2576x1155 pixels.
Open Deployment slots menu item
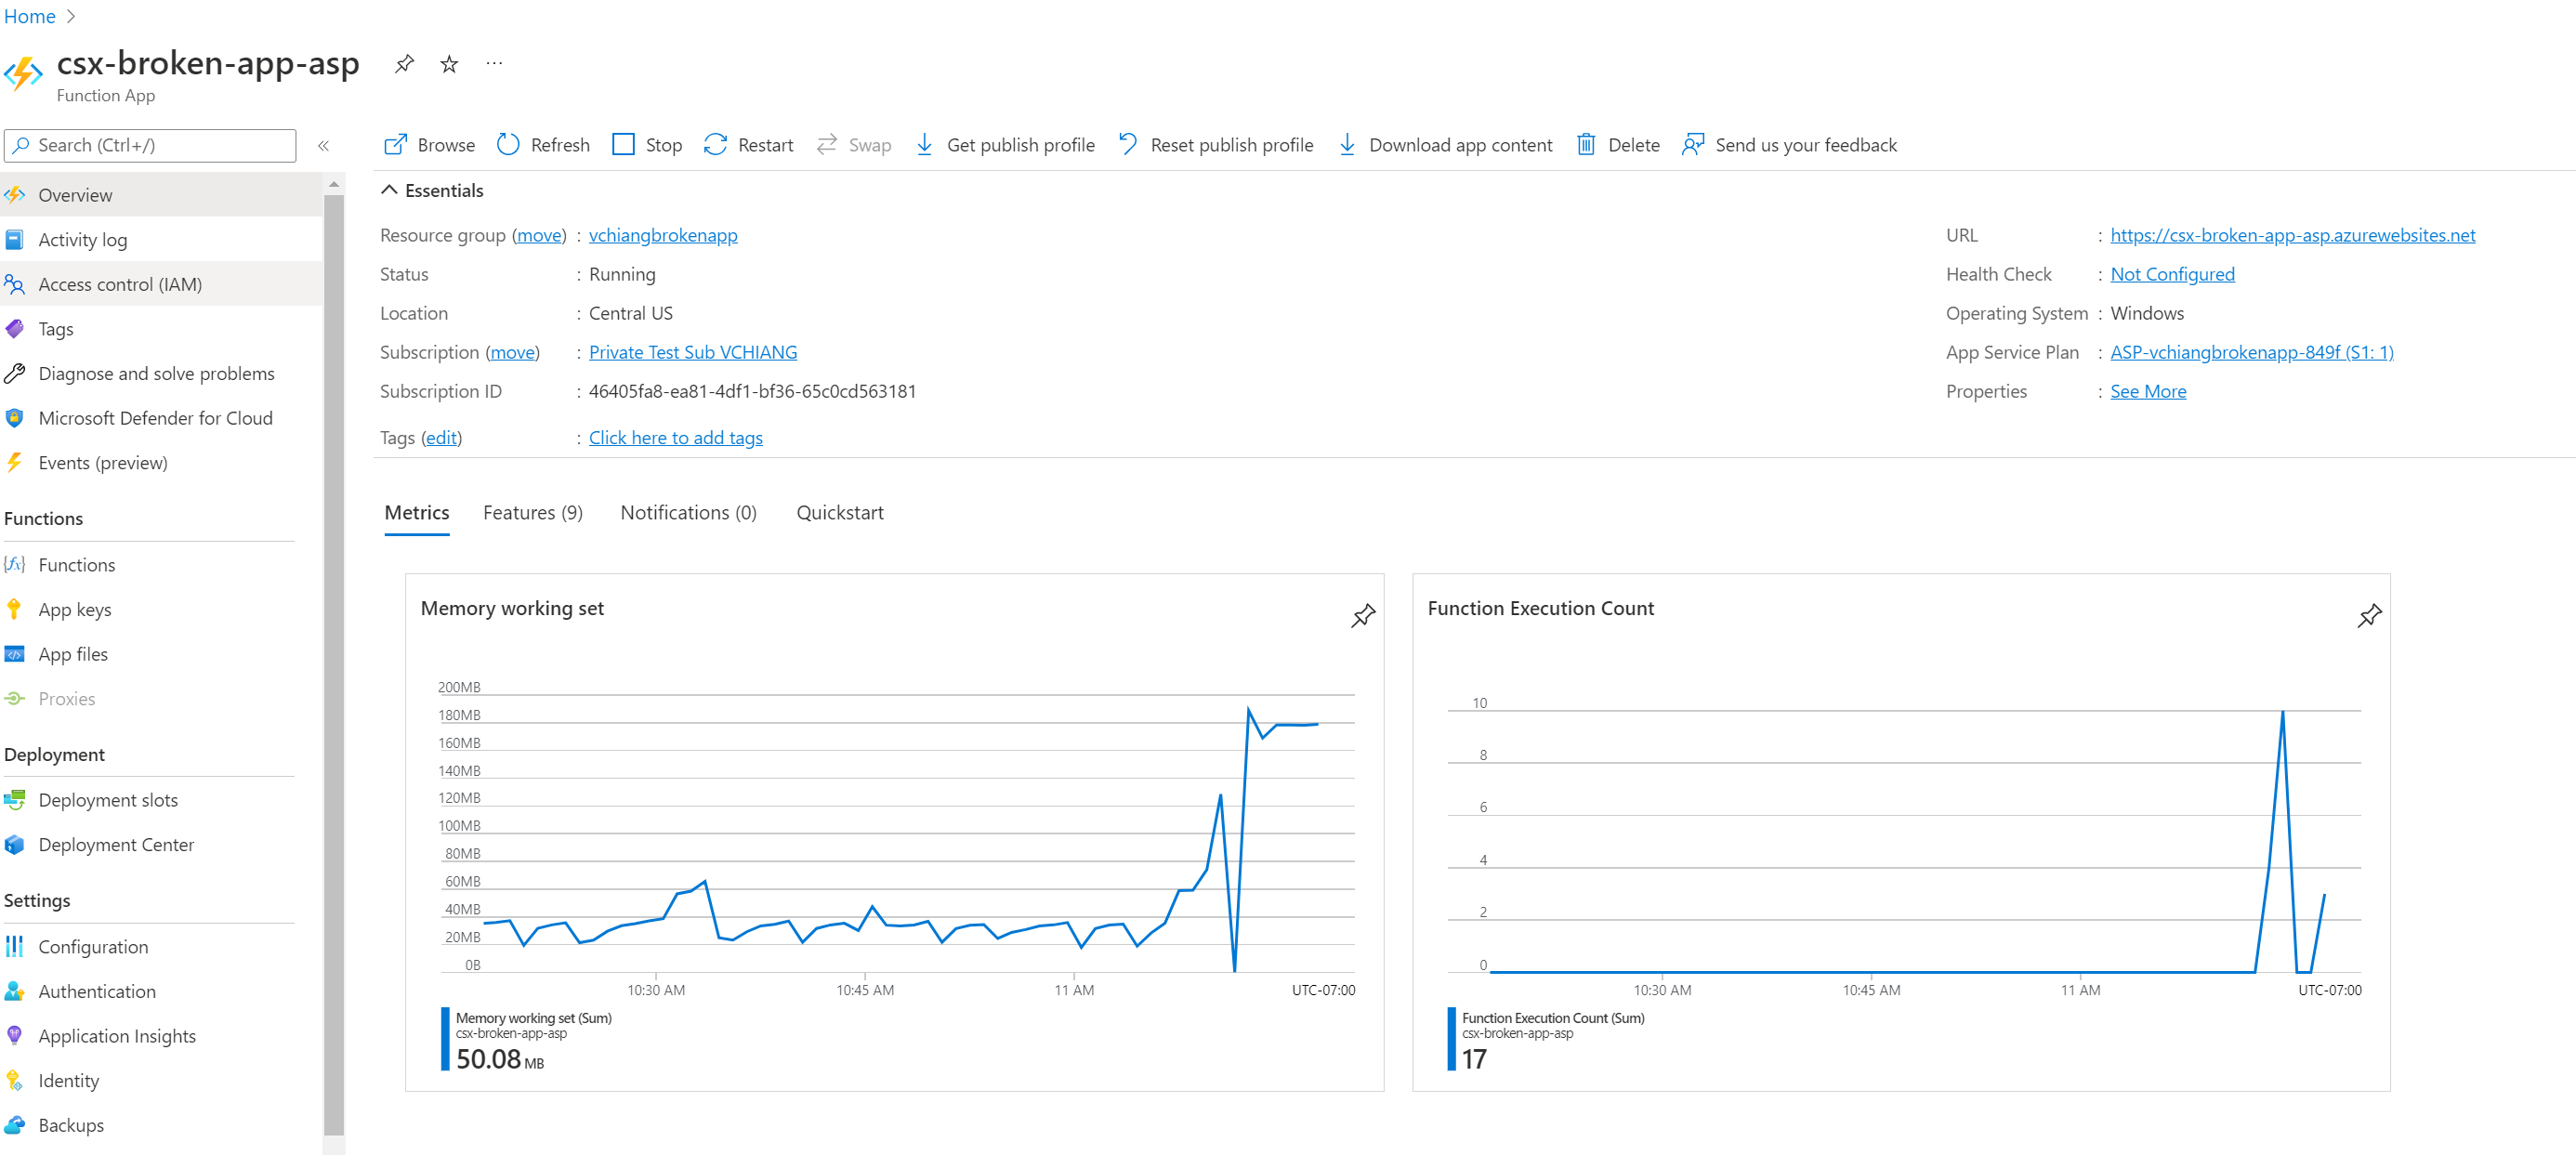(108, 799)
